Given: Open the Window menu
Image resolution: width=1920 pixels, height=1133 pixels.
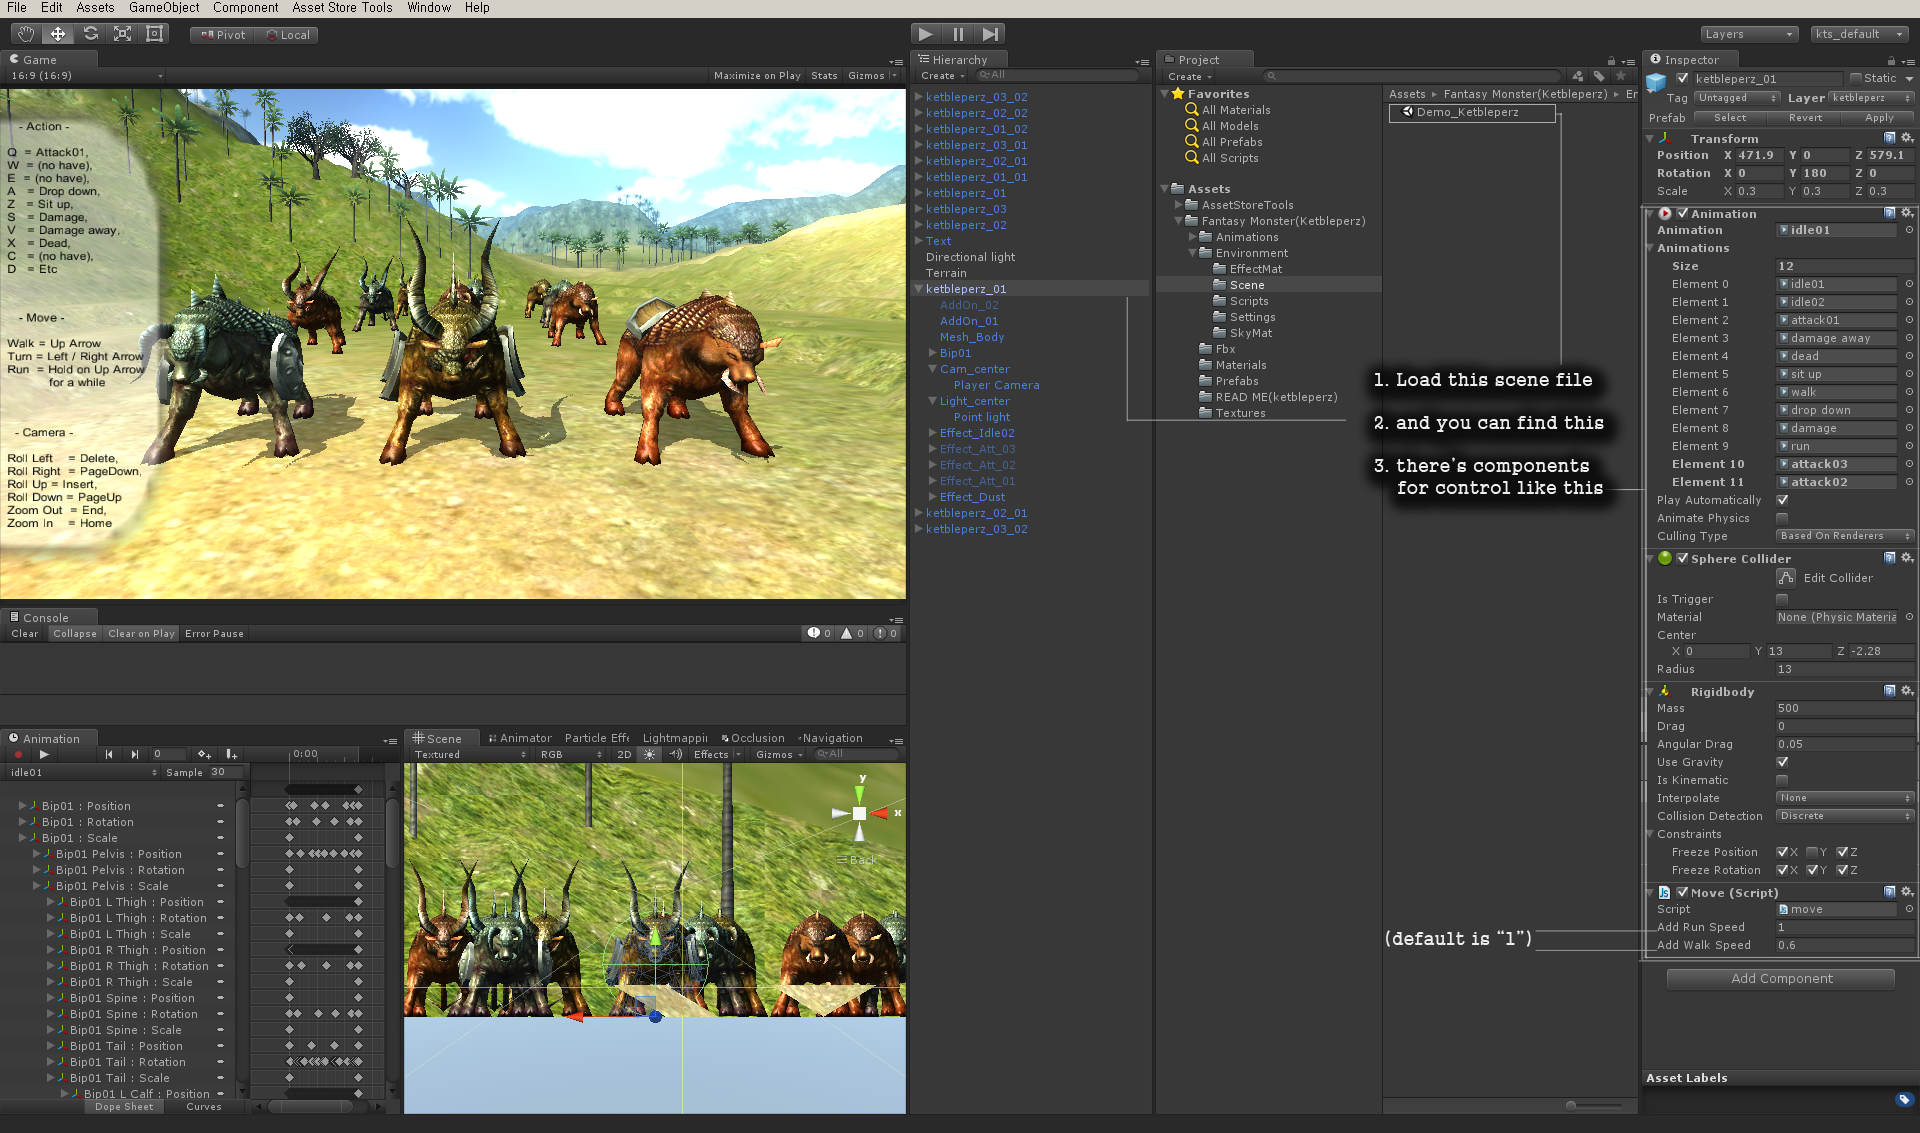Looking at the screenshot, I should tap(429, 8).
